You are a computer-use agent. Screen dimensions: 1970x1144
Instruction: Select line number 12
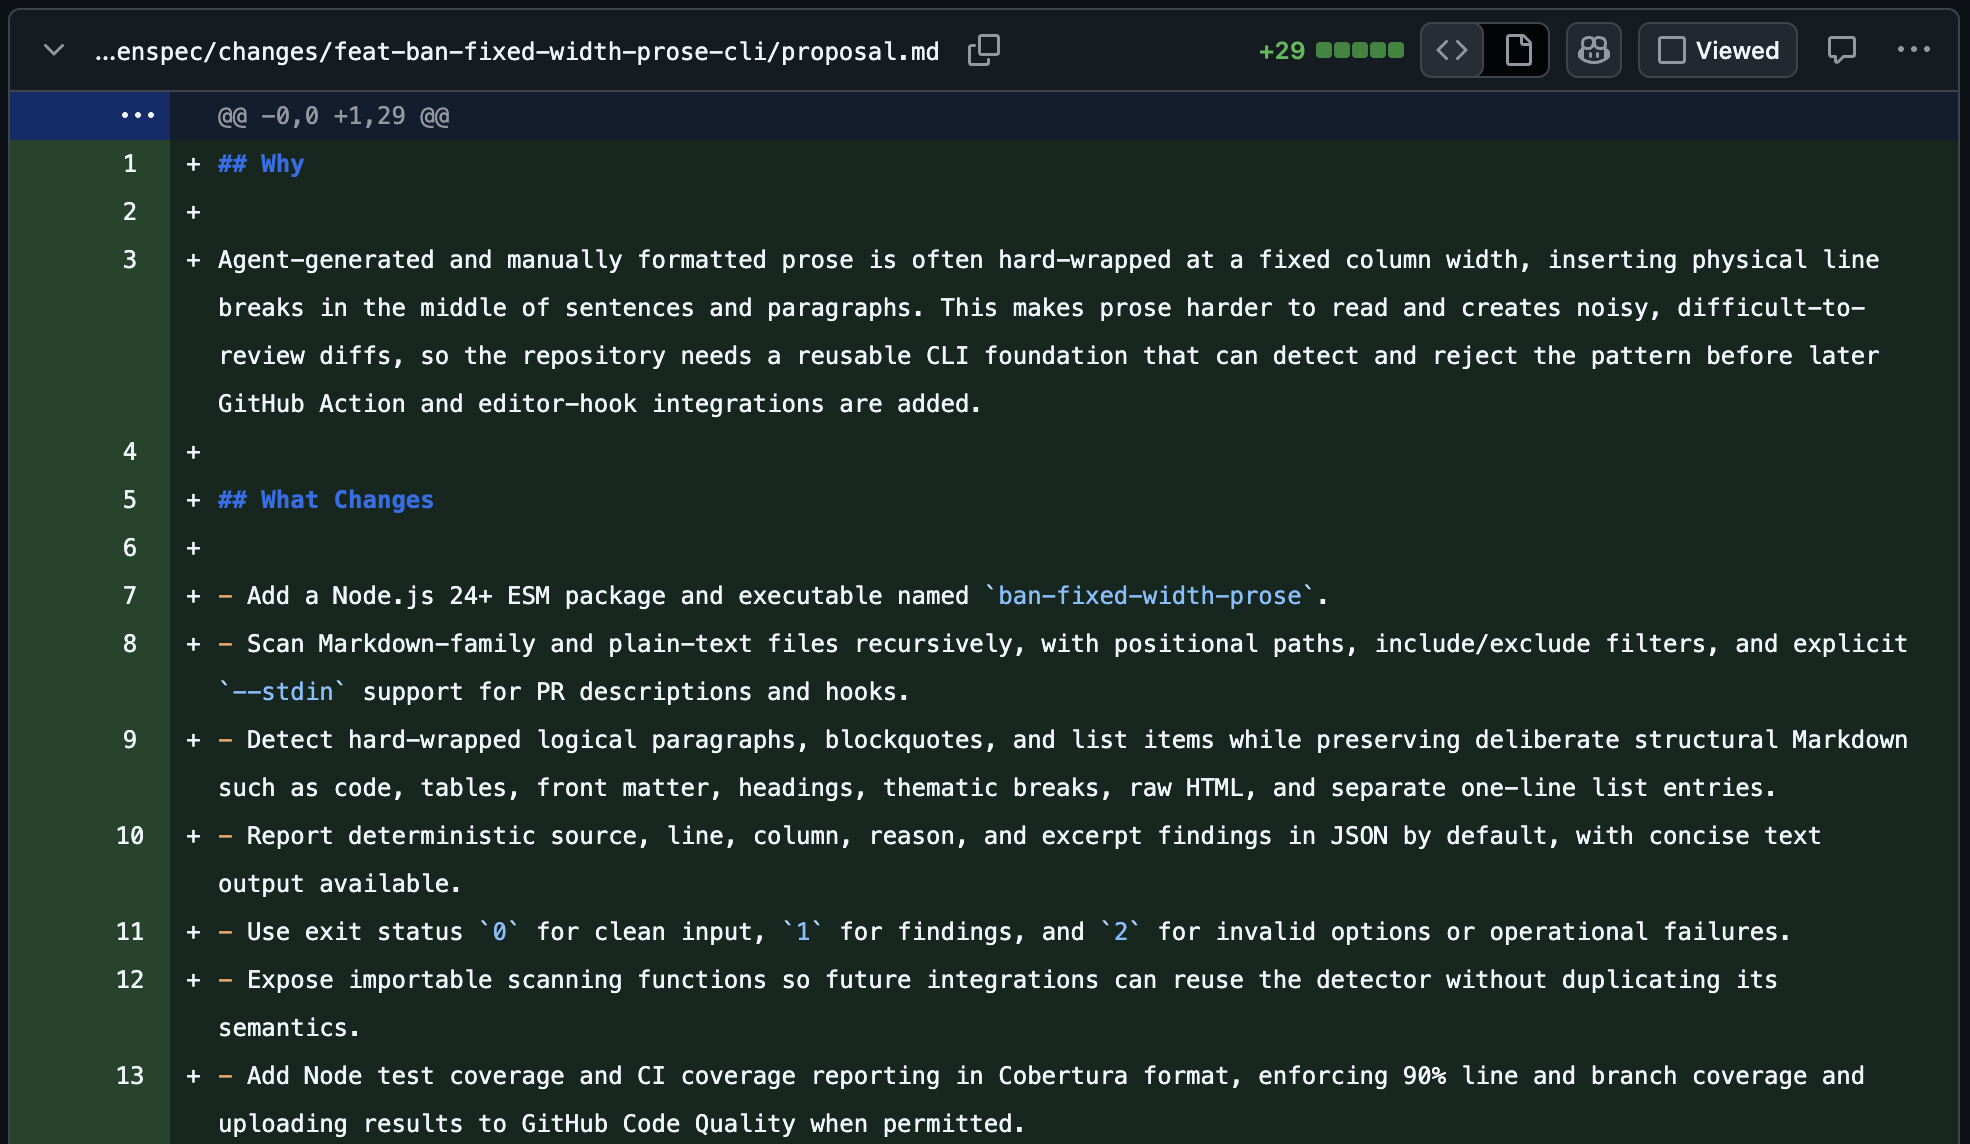(130, 980)
